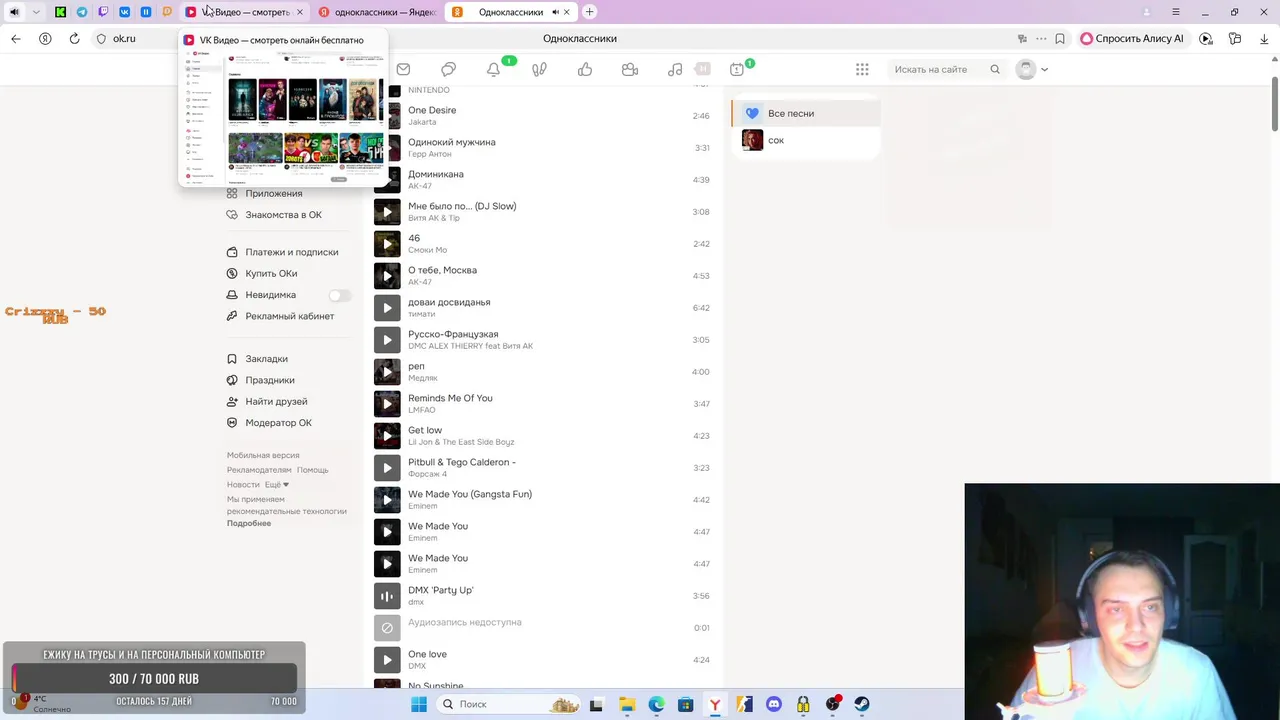Click the 'Рекламодателям' footer link
Image resolution: width=1280 pixels, height=720 pixels.
tap(259, 470)
